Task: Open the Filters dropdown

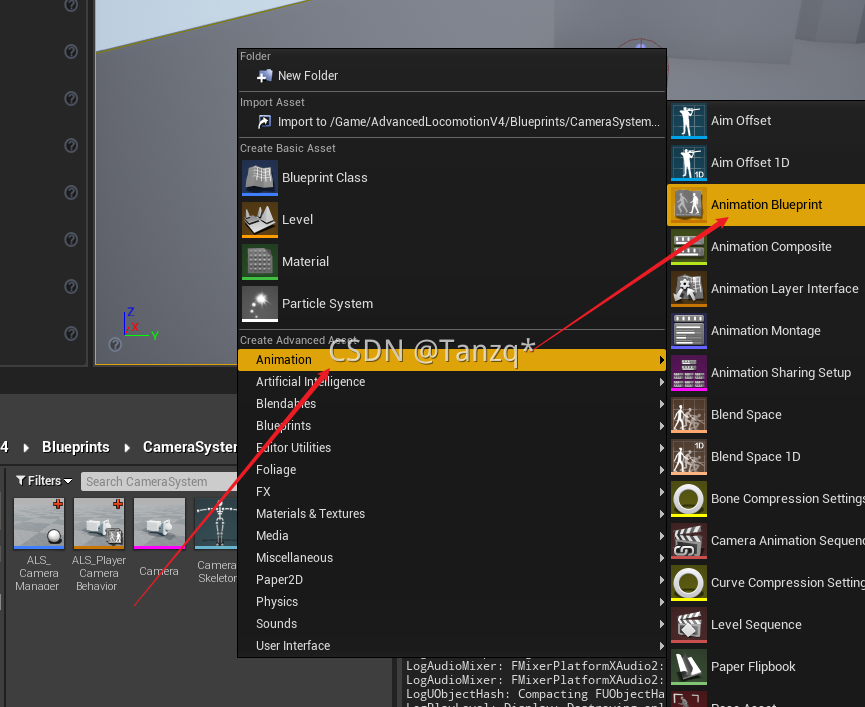Action: [44, 481]
